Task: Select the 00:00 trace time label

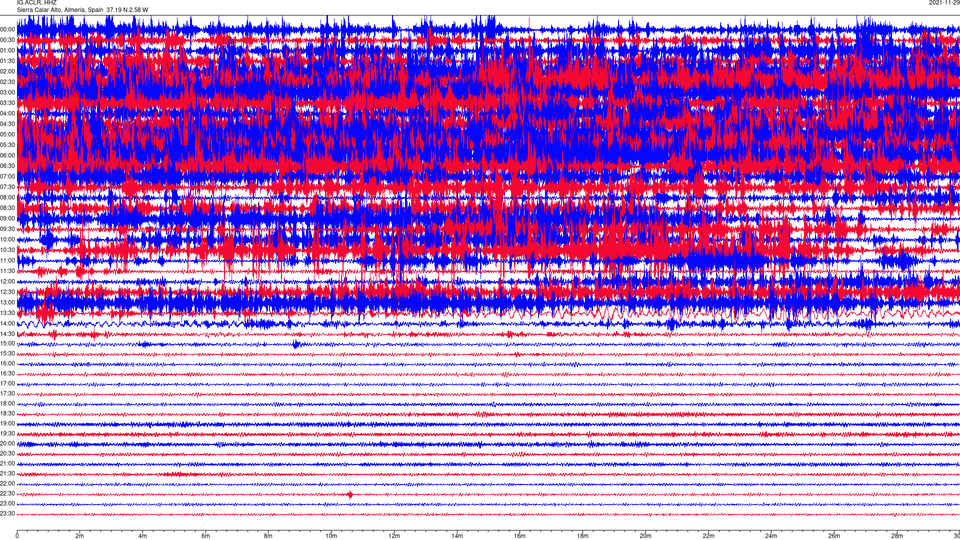Action: [x=7, y=29]
